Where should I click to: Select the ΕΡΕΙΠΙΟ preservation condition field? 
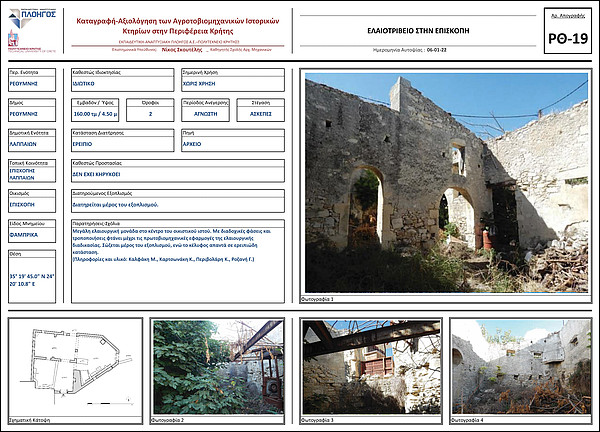122,140
